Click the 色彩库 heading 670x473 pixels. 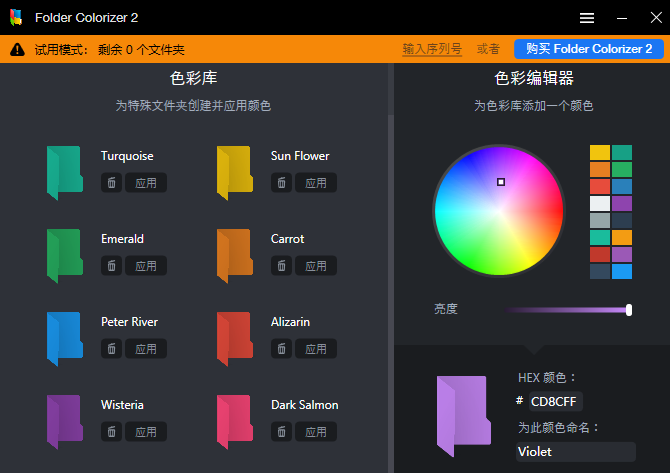tap(193, 78)
